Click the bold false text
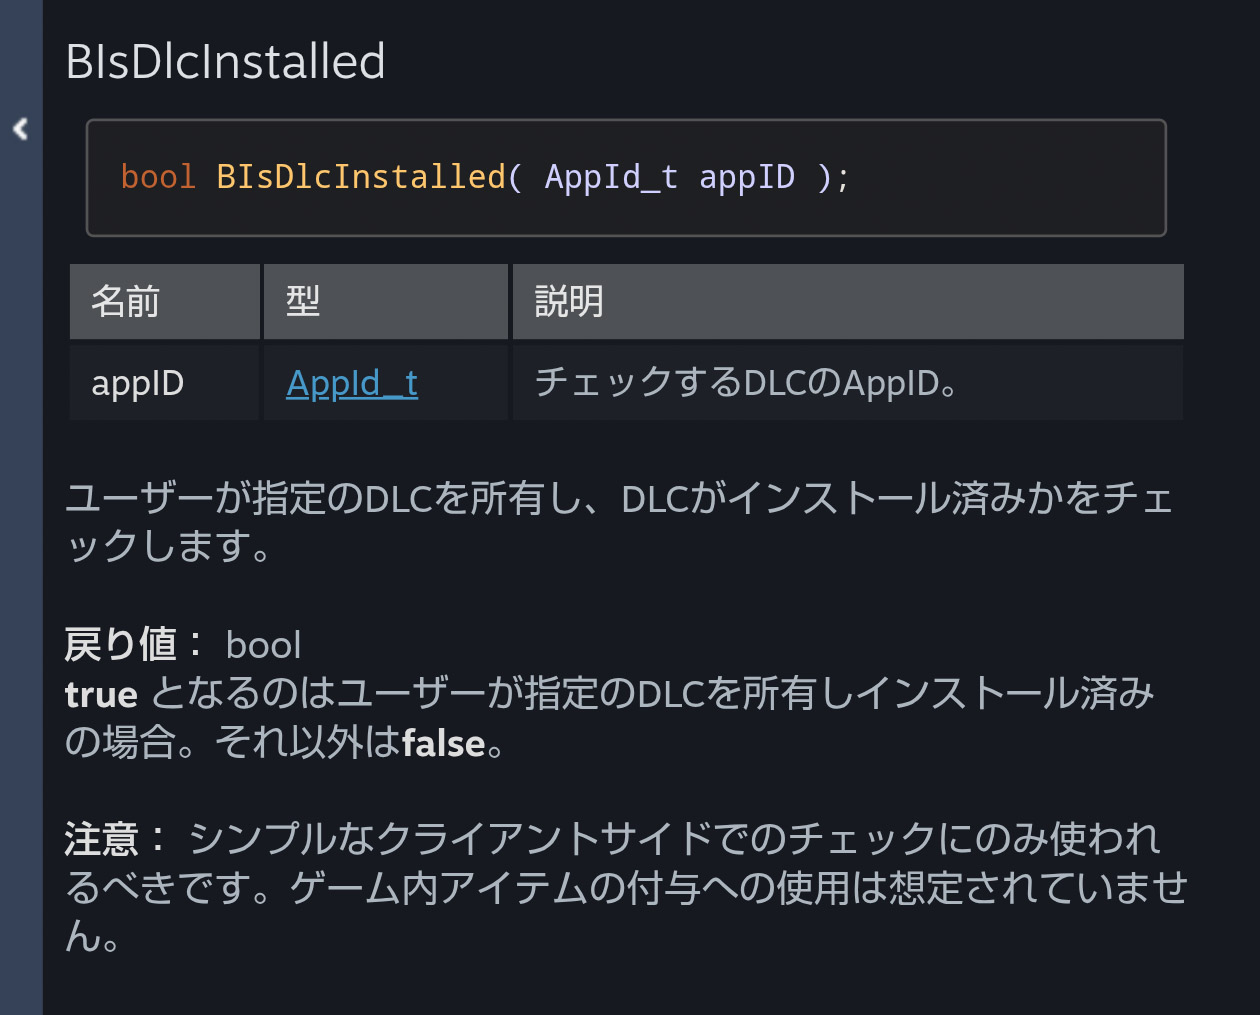1260x1015 pixels. pos(443,743)
